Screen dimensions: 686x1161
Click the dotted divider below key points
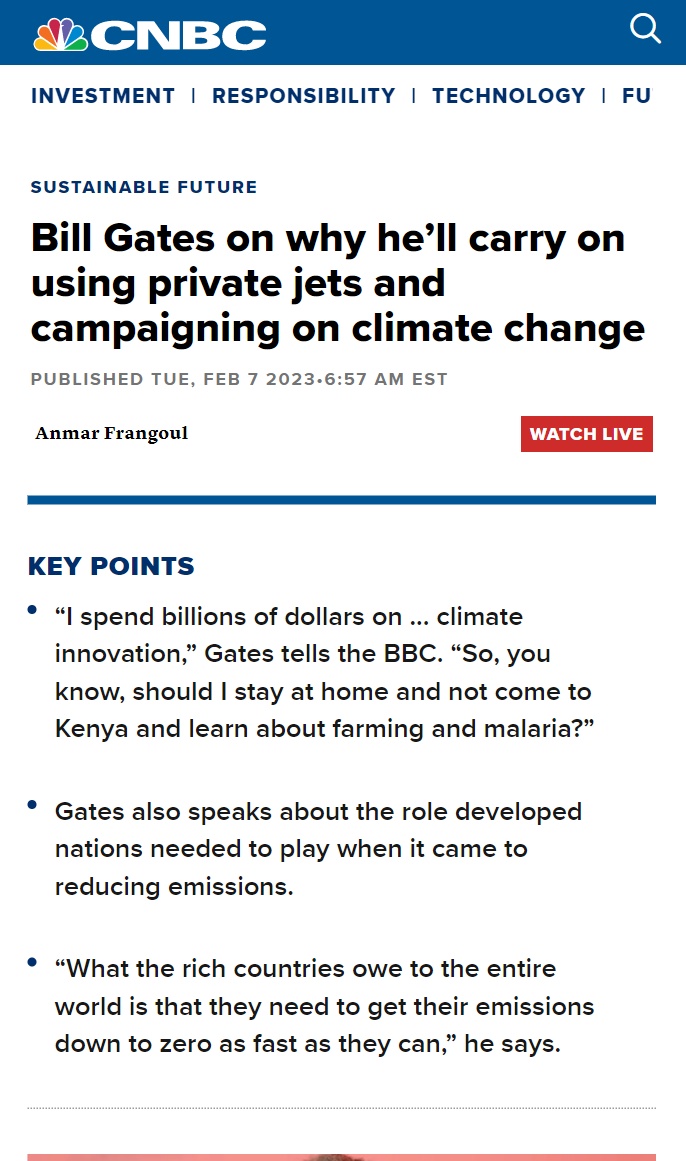(x=341, y=1108)
